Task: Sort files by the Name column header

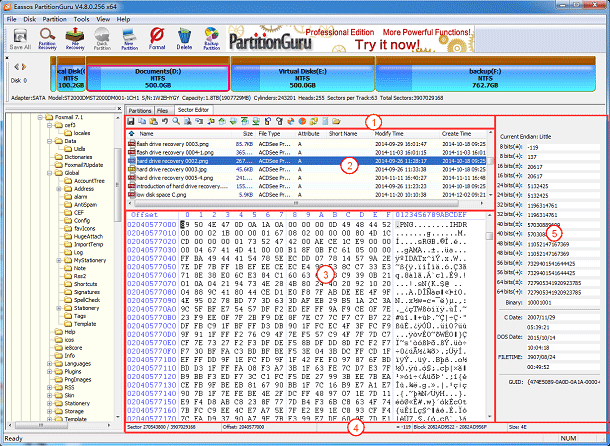Action: [146, 134]
